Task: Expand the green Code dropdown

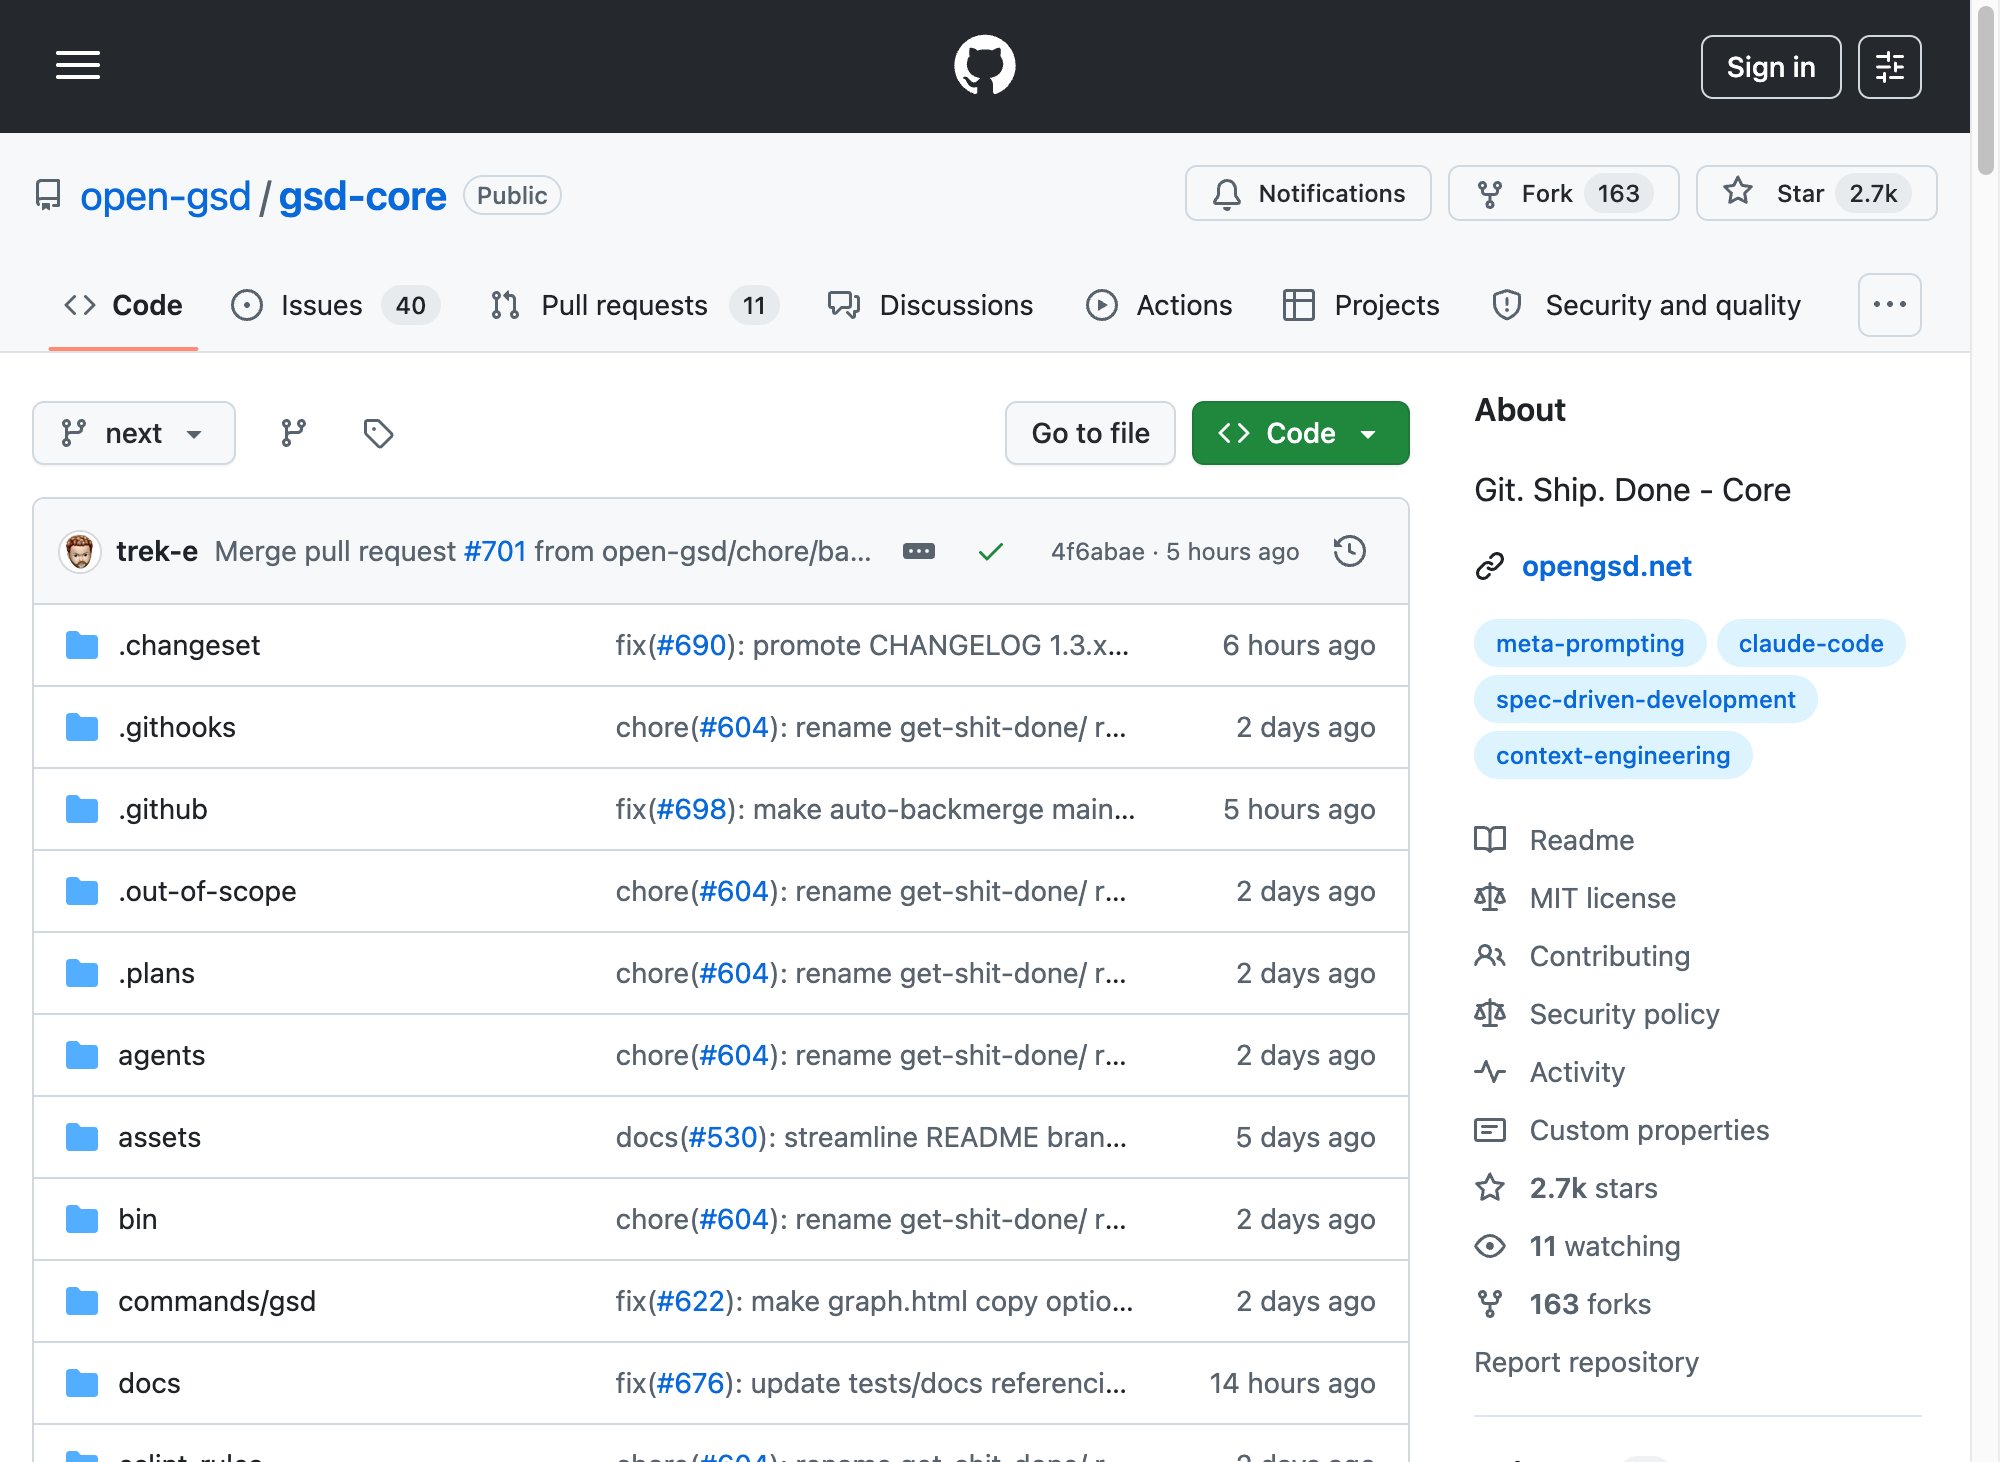Action: pyautogui.click(x=1300, y=433)
